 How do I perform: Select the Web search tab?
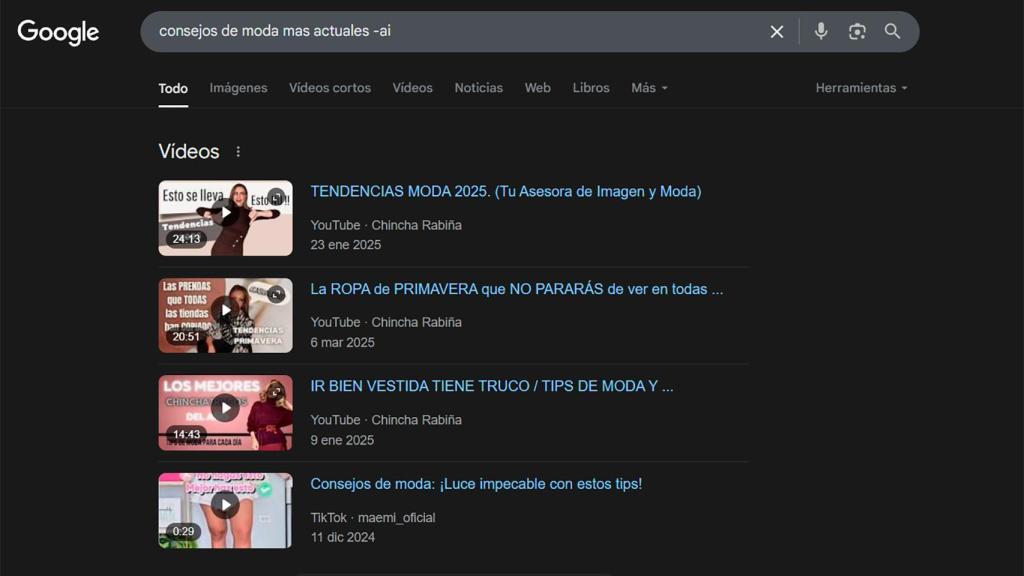[537, 88]
